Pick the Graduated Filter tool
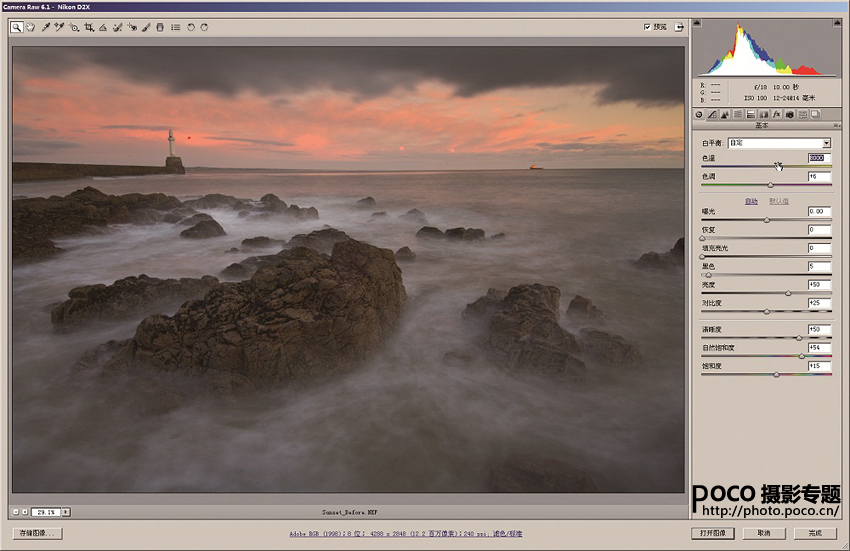The width and height of the screenshot is (850, 551). click(160, 27)
